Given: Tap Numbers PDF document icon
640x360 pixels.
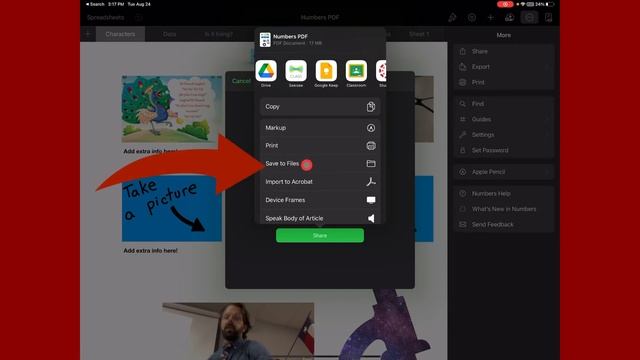Looking at the screenshot, I should pos(265,40).
